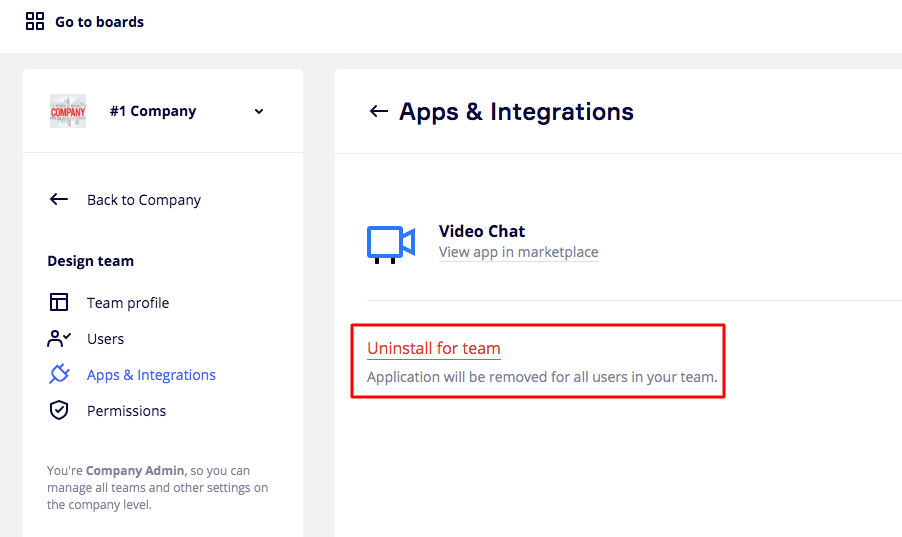The height and width of the screenshot is (537, 902).
Task: Click the Permissions shield icon
Action: click(59, 410)
